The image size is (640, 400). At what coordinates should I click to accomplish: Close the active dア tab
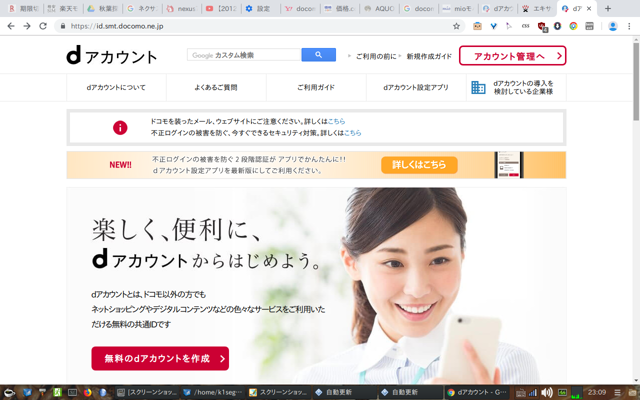tap(589, 8)
